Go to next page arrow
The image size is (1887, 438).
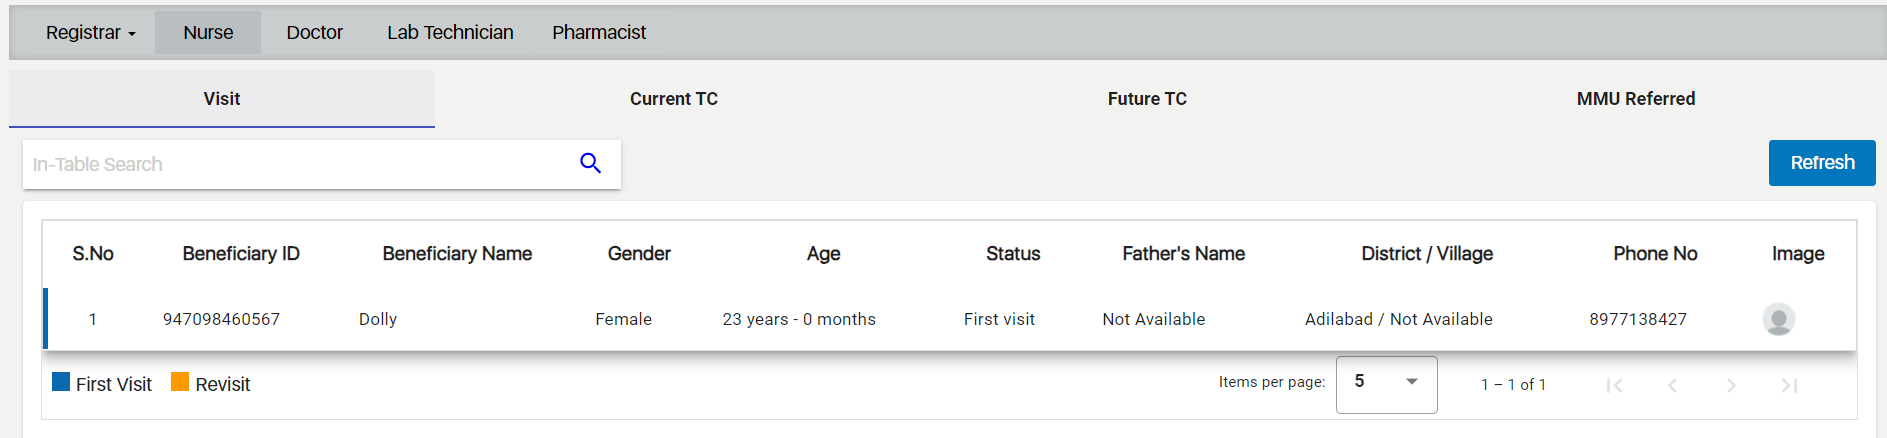(x=1731, y=385)
